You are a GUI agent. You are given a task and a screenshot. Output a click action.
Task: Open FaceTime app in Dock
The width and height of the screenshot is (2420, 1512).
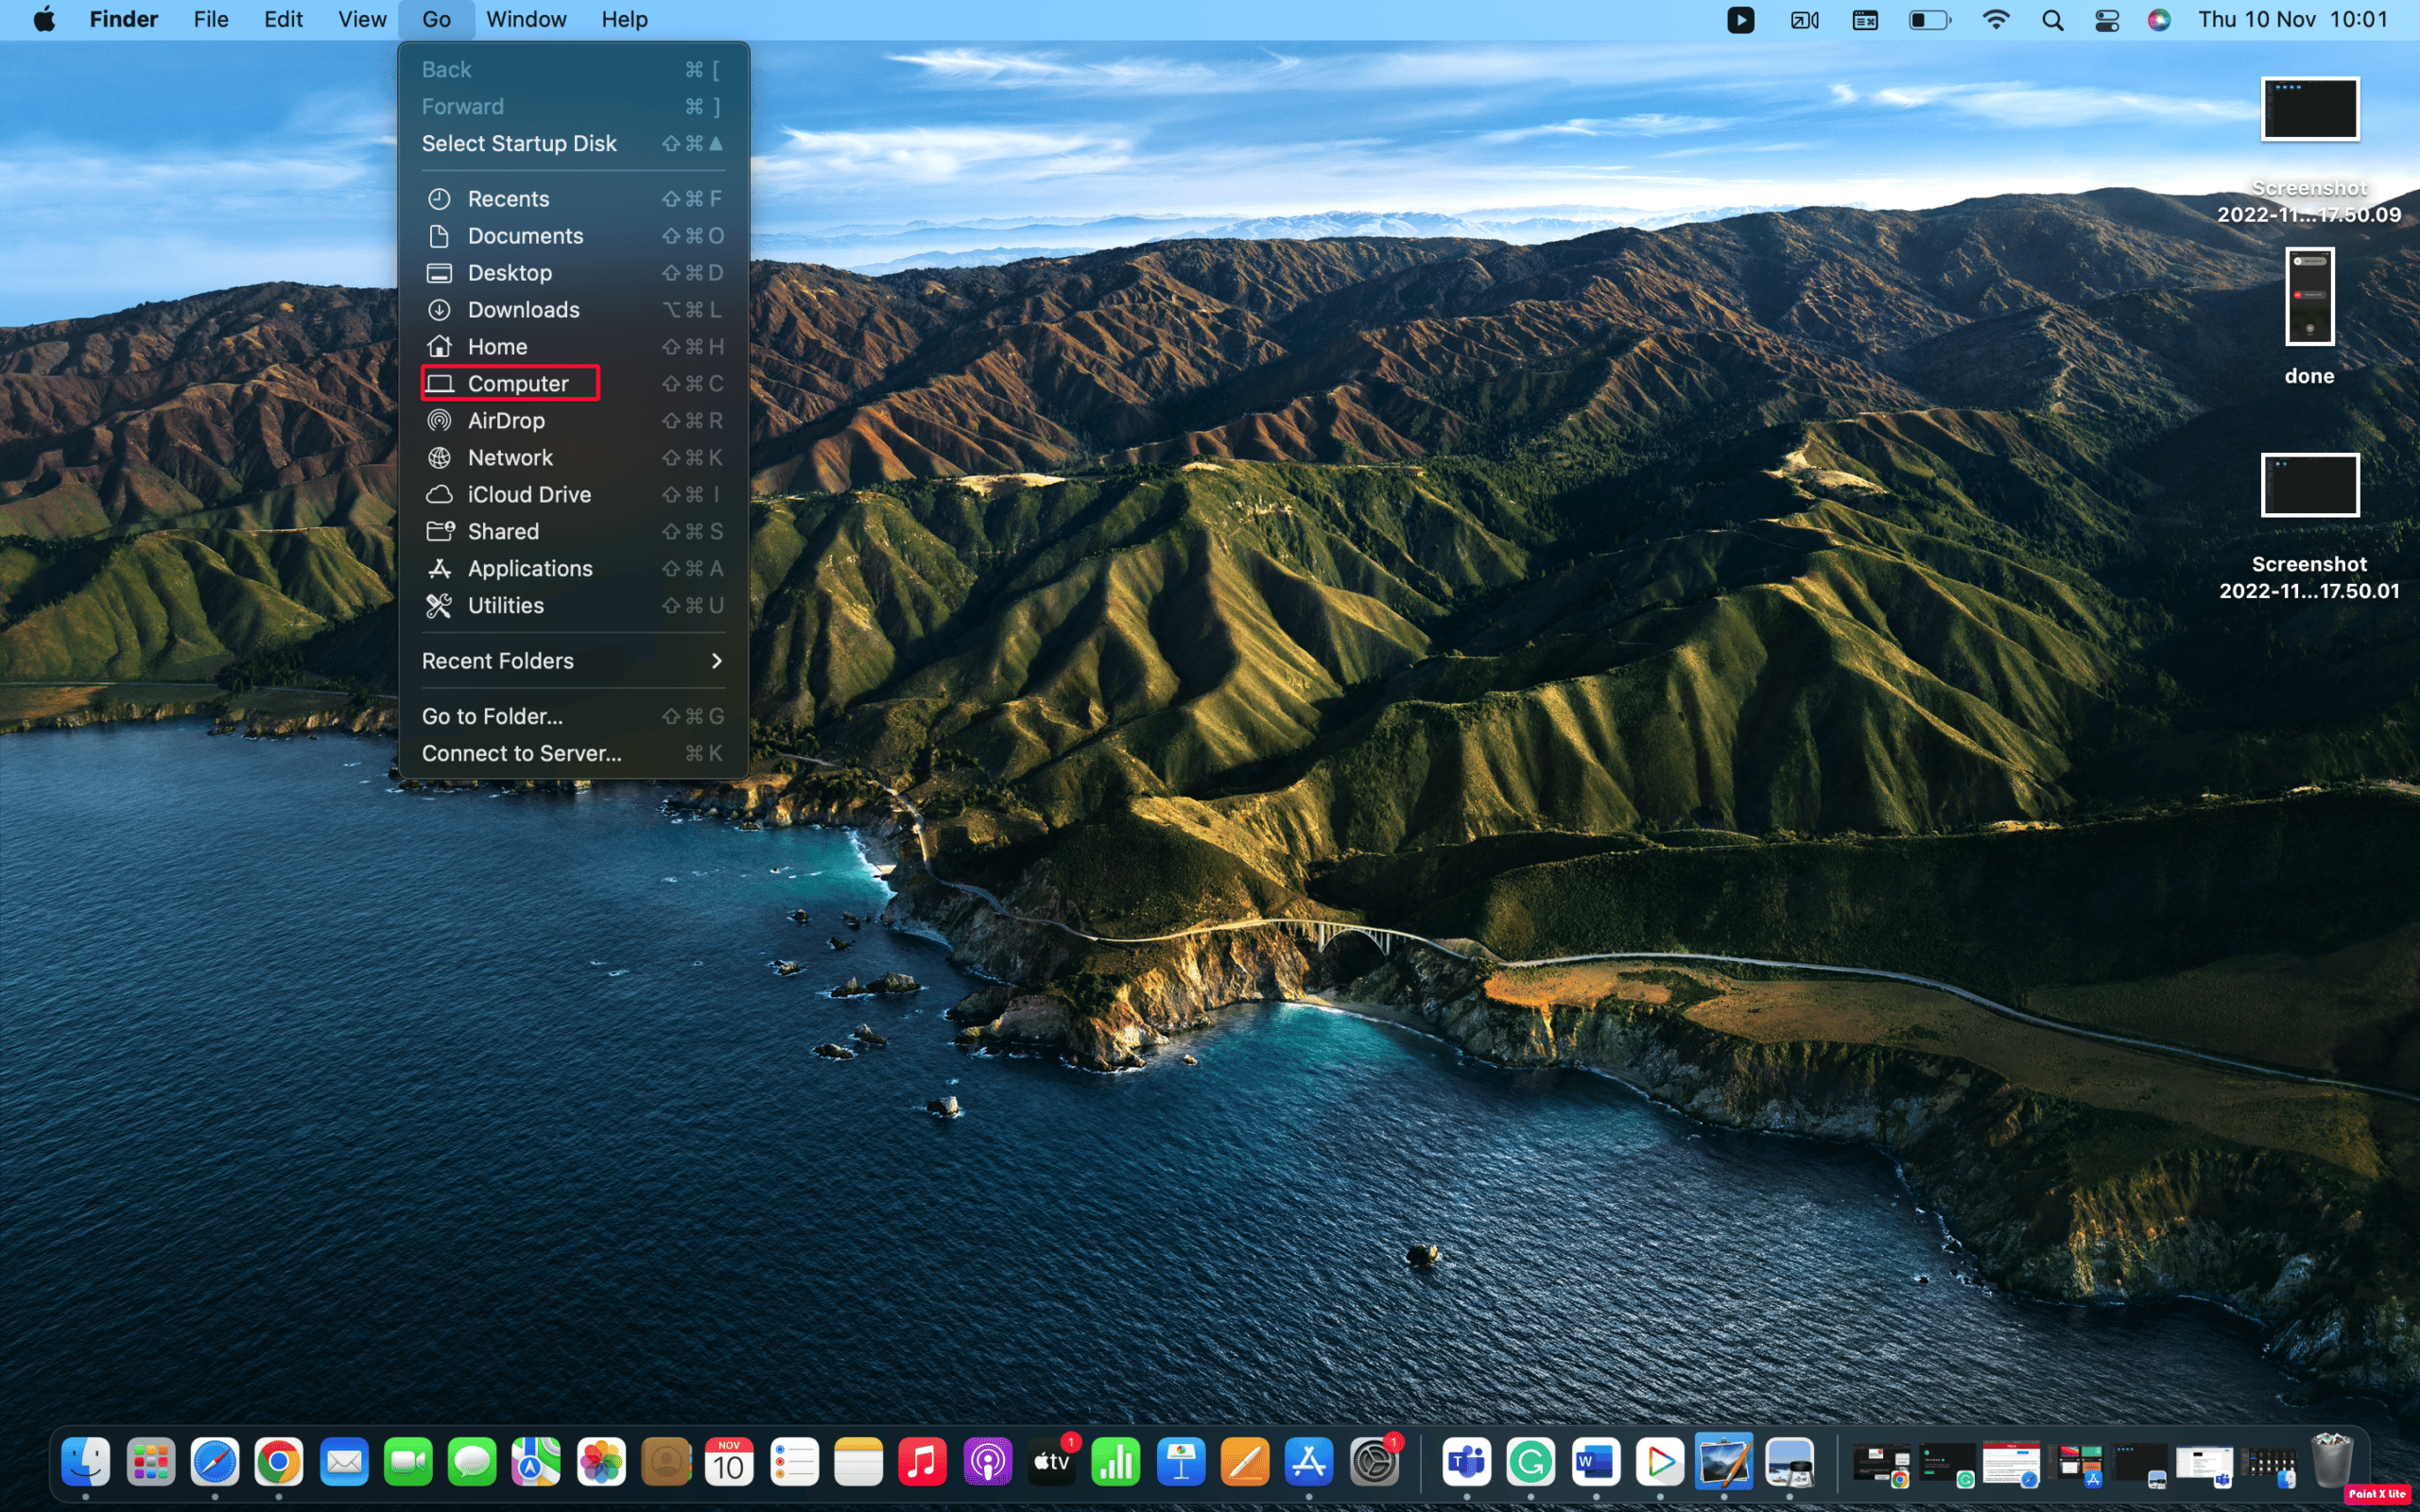(x=406, y=1463)
